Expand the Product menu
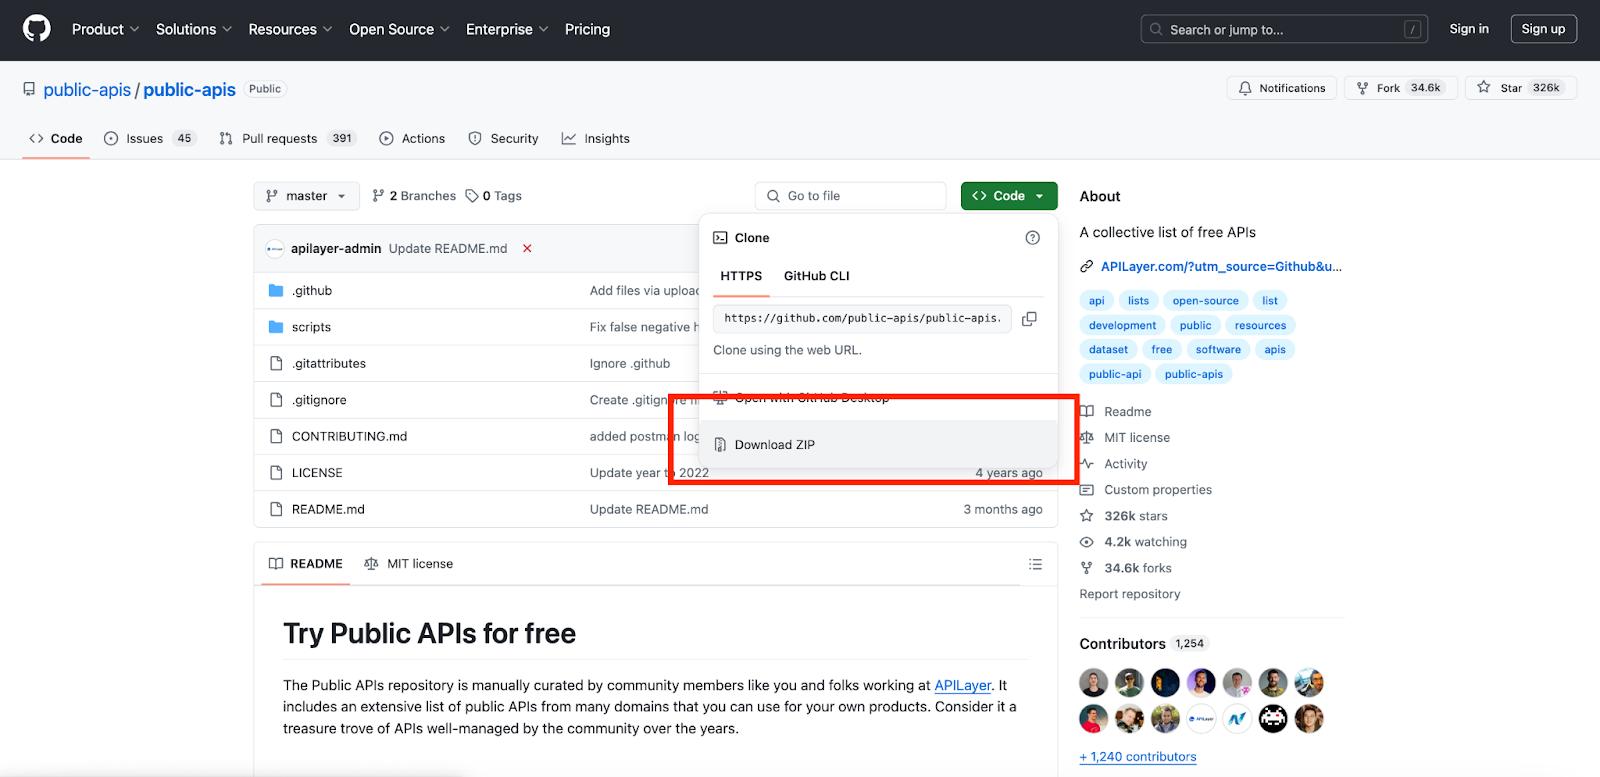Image resolution: width=1600 pixels, height=777 pixels. point(105,29)
